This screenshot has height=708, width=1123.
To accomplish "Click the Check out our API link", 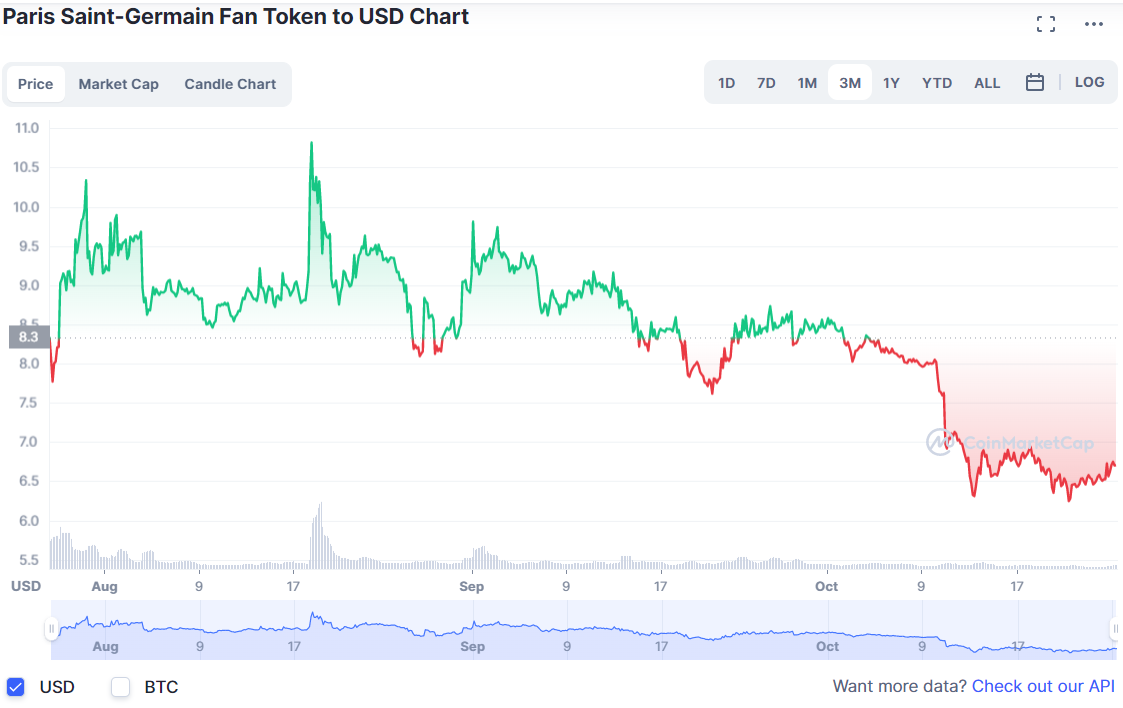I will coord(1043,687).
